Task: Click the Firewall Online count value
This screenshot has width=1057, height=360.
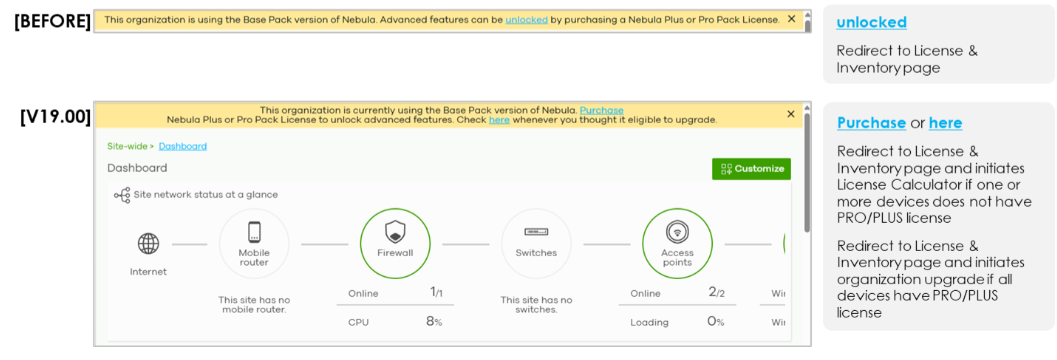Action: [436, 293]
